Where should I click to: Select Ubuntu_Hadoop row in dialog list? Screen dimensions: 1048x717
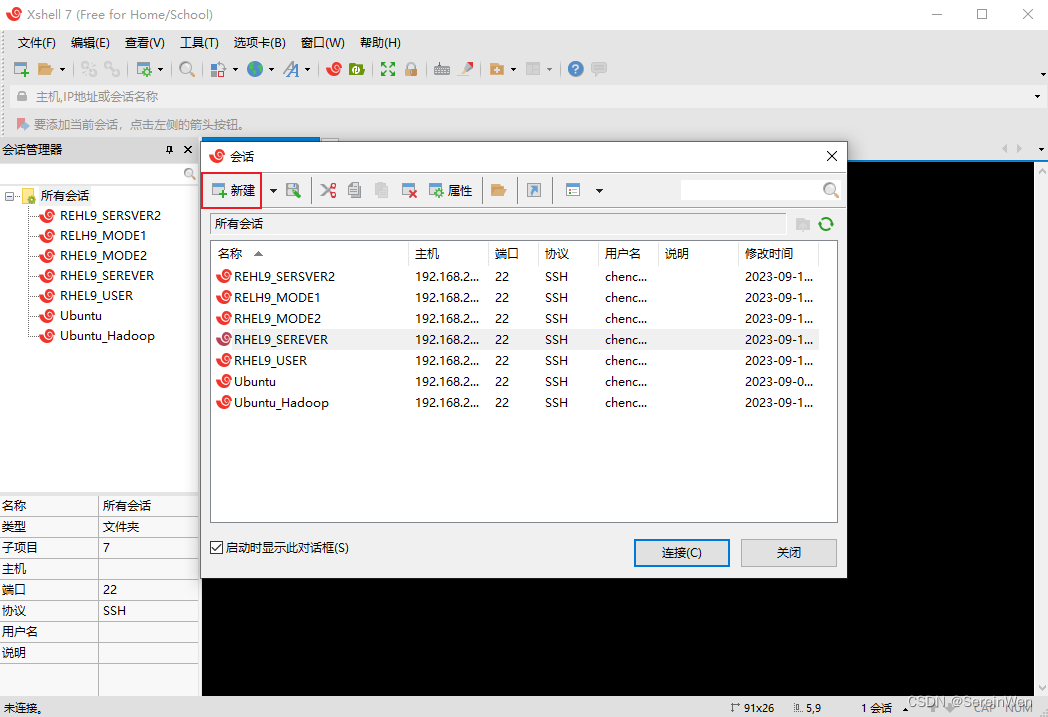515,403
